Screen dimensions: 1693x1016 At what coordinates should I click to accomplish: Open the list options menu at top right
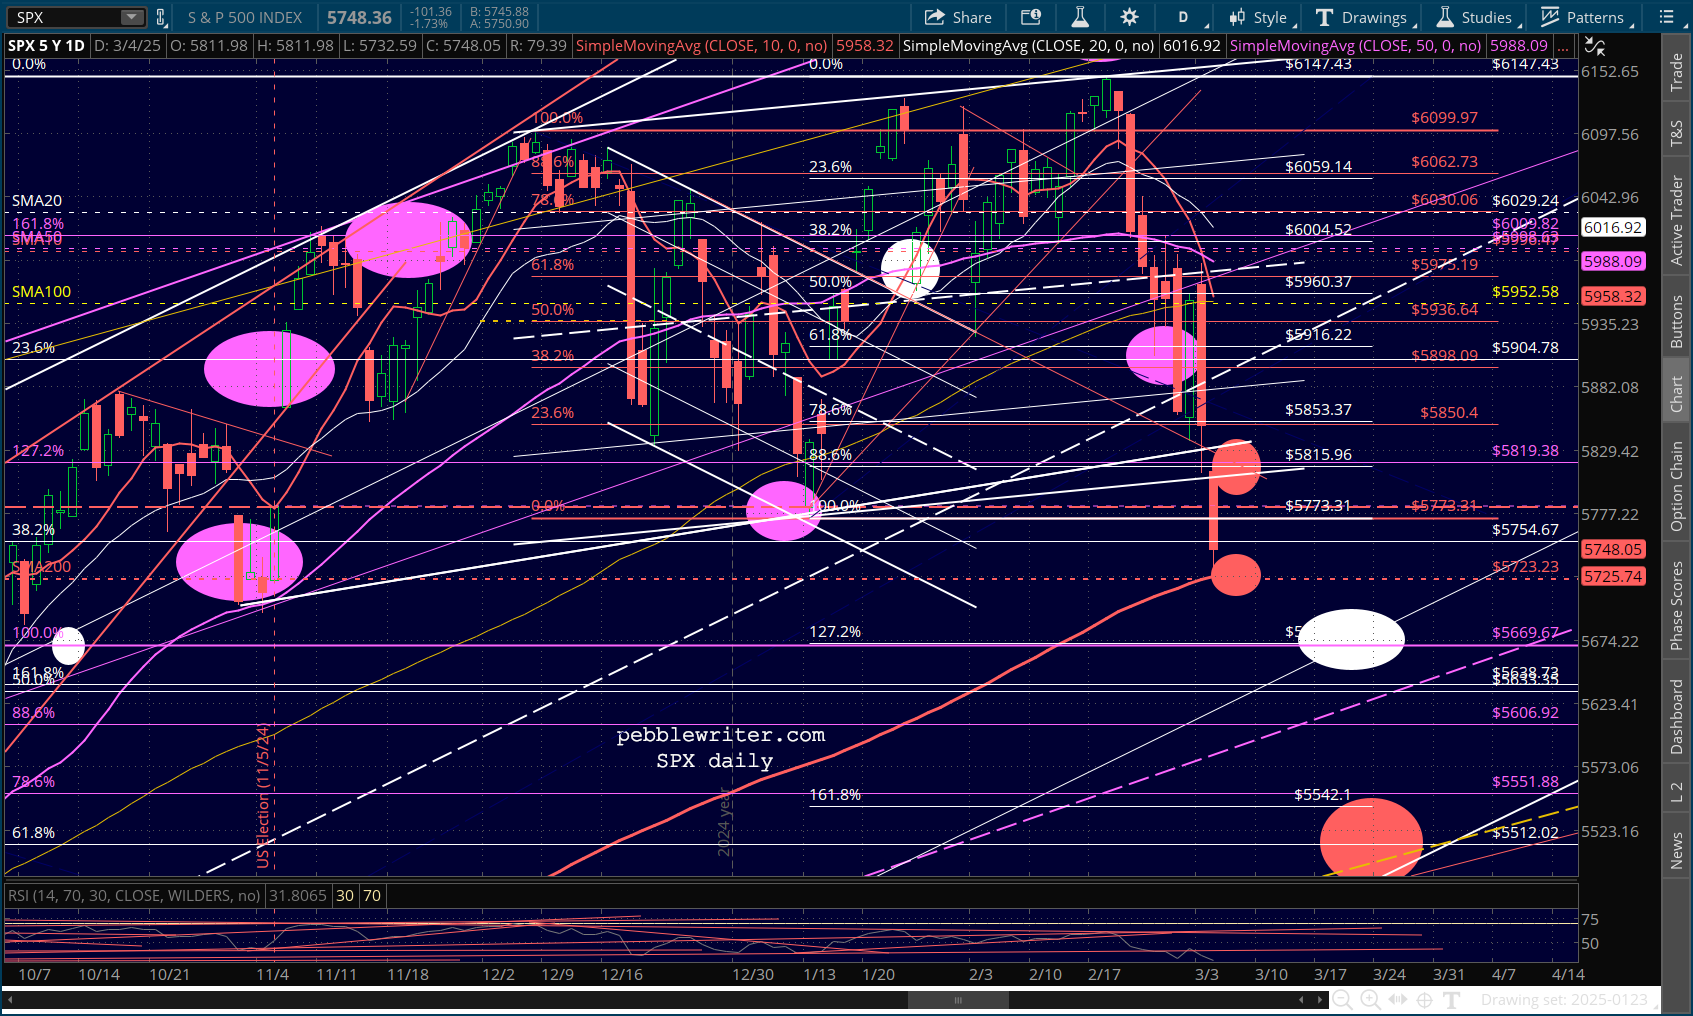(x=1668, y=17)
